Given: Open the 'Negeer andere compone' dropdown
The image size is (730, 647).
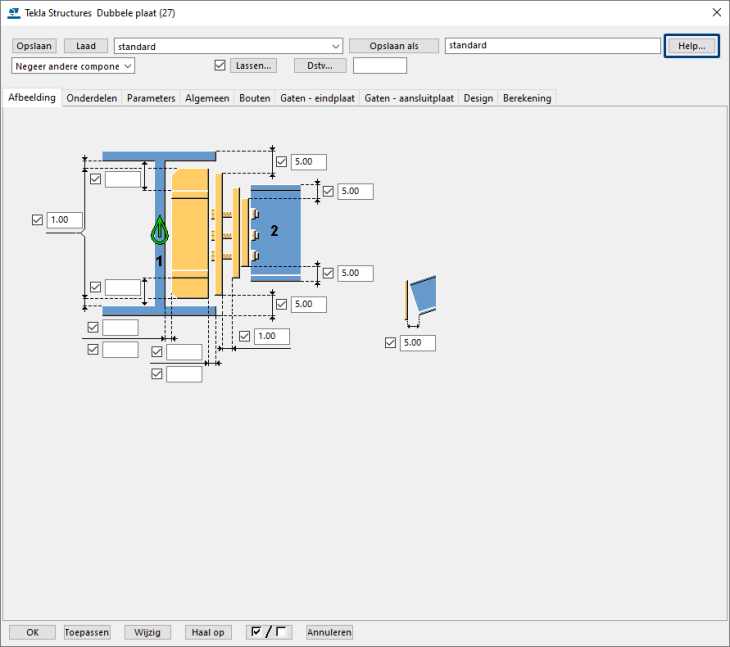Looking at the screenshot, I should pyautogui.click(x=73, y=66).
